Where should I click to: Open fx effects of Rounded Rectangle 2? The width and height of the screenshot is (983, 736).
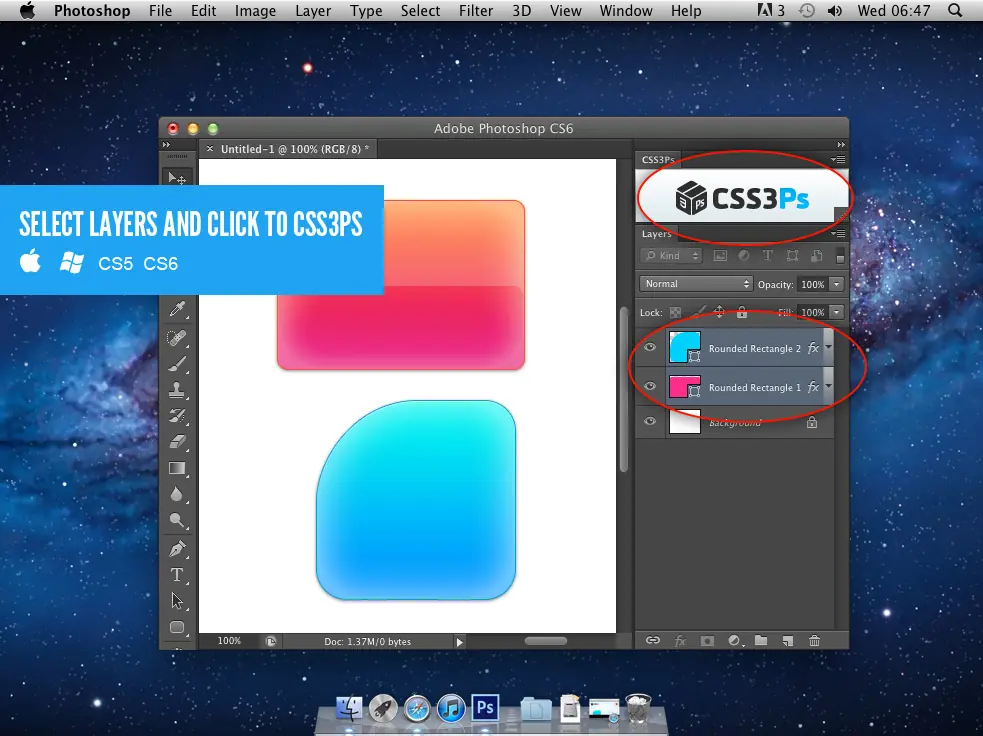pos(813,348)
